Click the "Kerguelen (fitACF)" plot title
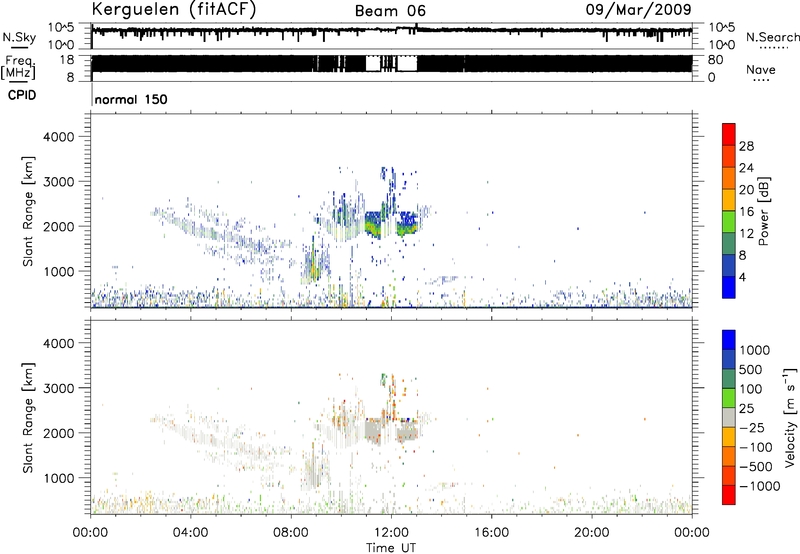Viewport: 800px width, 554px height. click(x=174, y=10)
